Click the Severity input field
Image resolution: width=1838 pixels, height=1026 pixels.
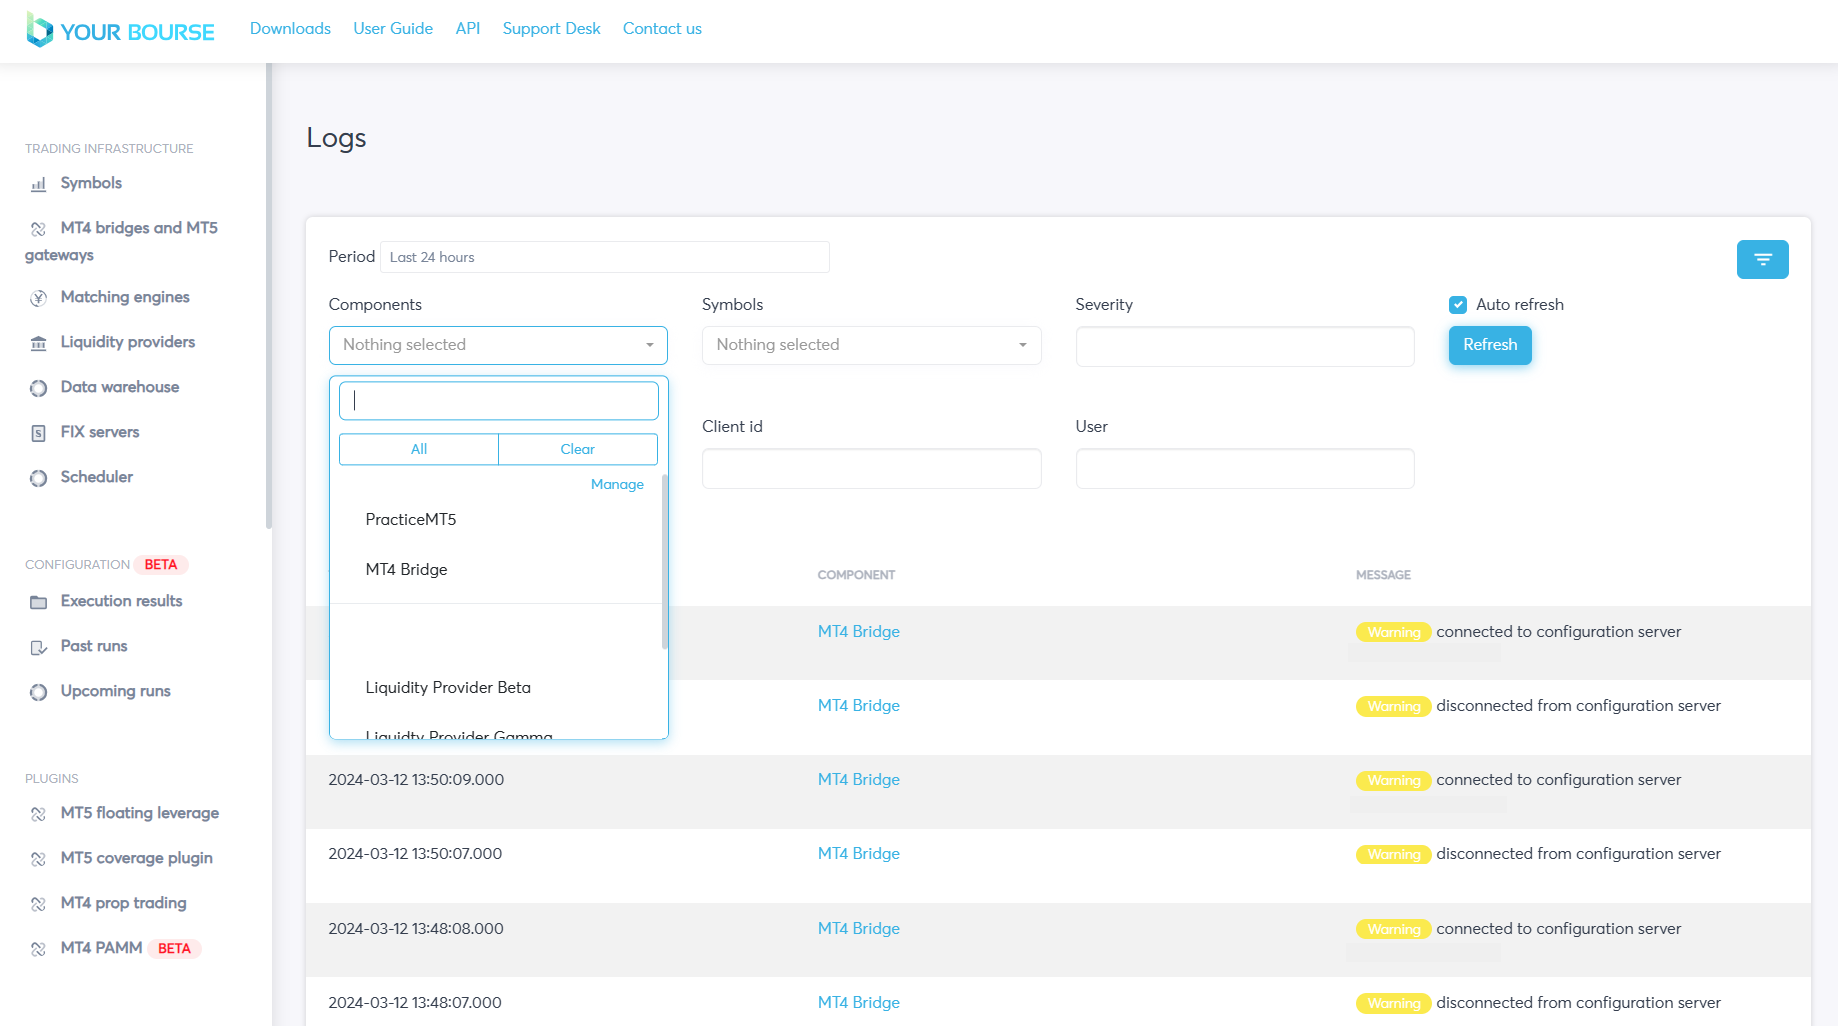tap(1244, 346)
